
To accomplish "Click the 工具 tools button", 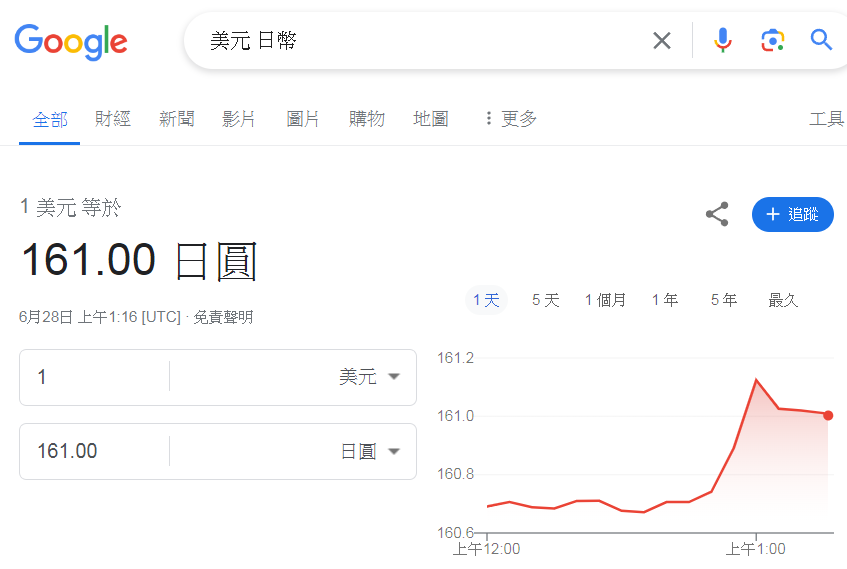I will pyautogui.click(x=826, y=119).
